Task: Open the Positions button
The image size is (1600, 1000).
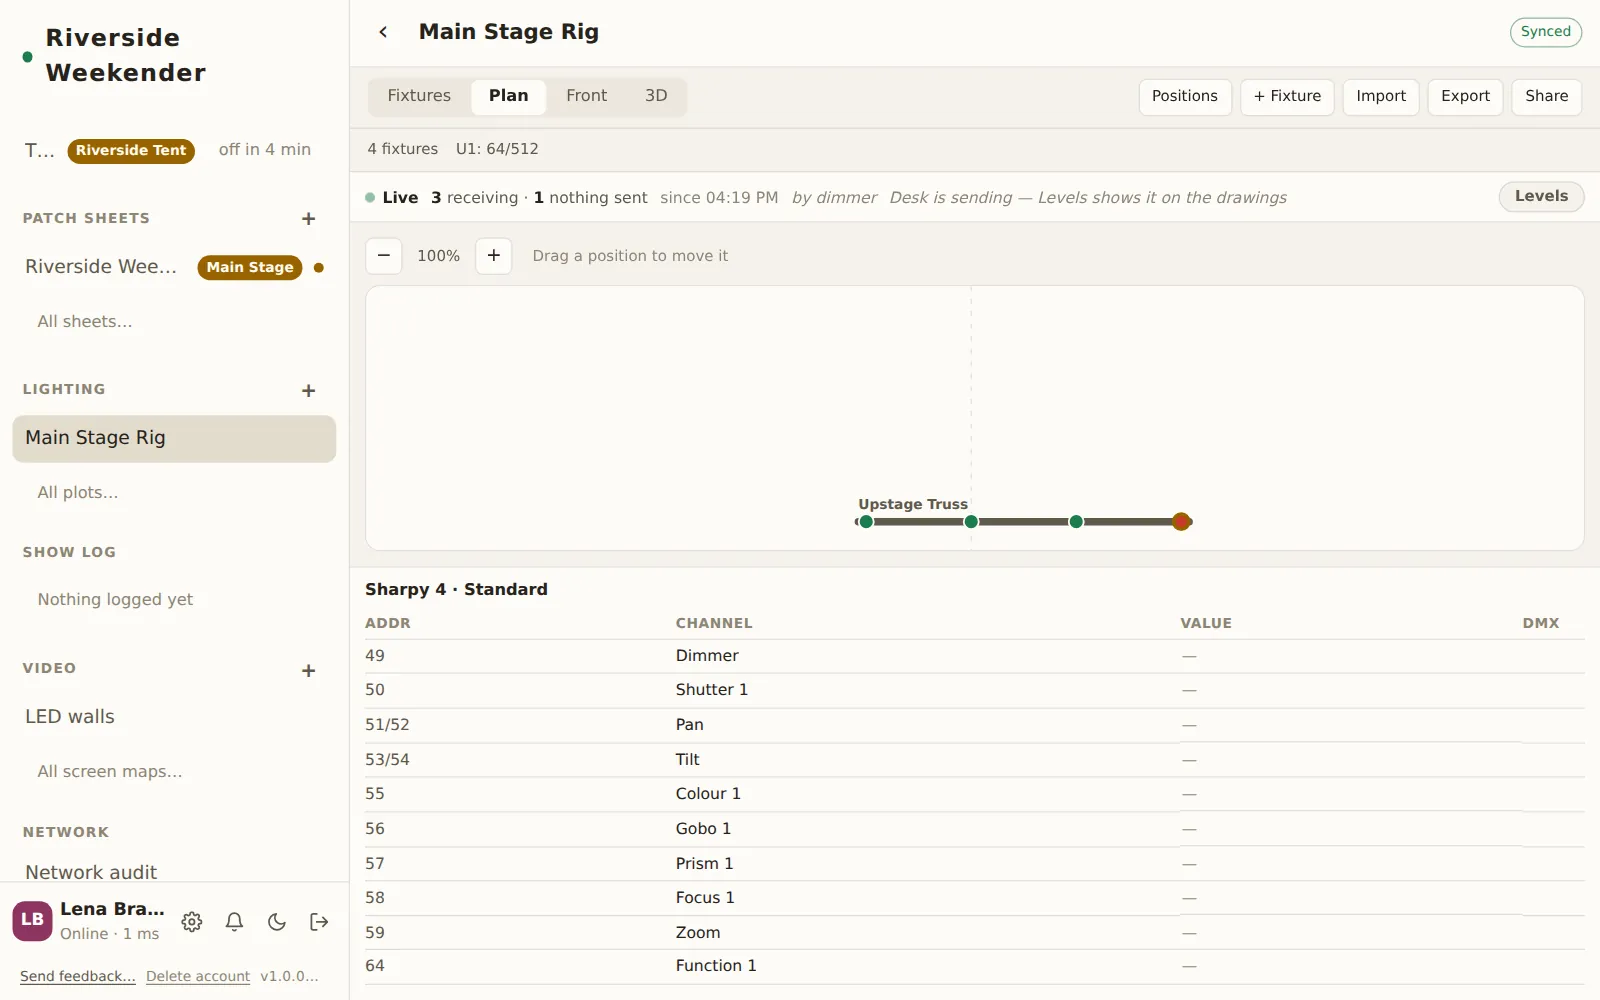Action: click(x=1185, y=97)
